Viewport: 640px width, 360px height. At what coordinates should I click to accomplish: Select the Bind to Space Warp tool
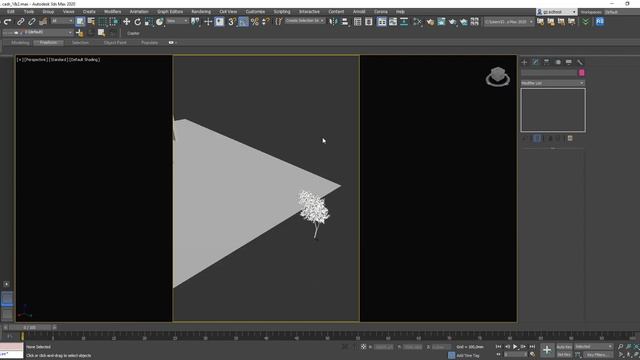click(43, 22)
